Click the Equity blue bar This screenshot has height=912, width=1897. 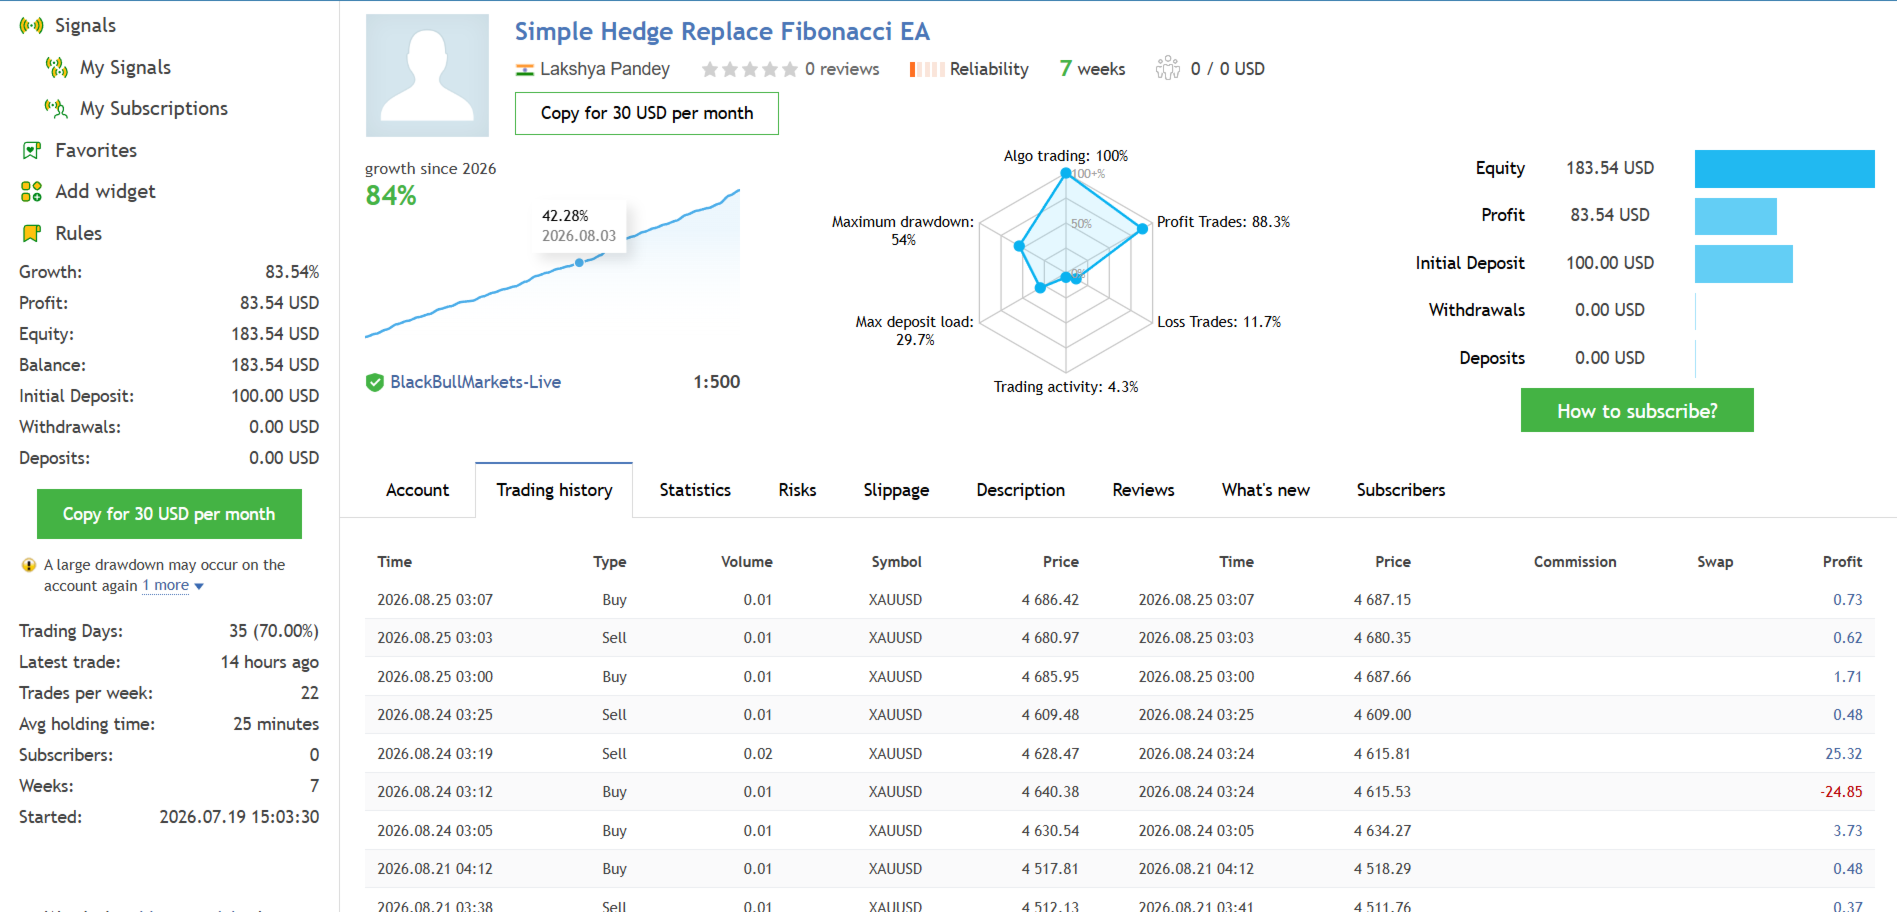pyautogui.click(x=1785, y=169)
